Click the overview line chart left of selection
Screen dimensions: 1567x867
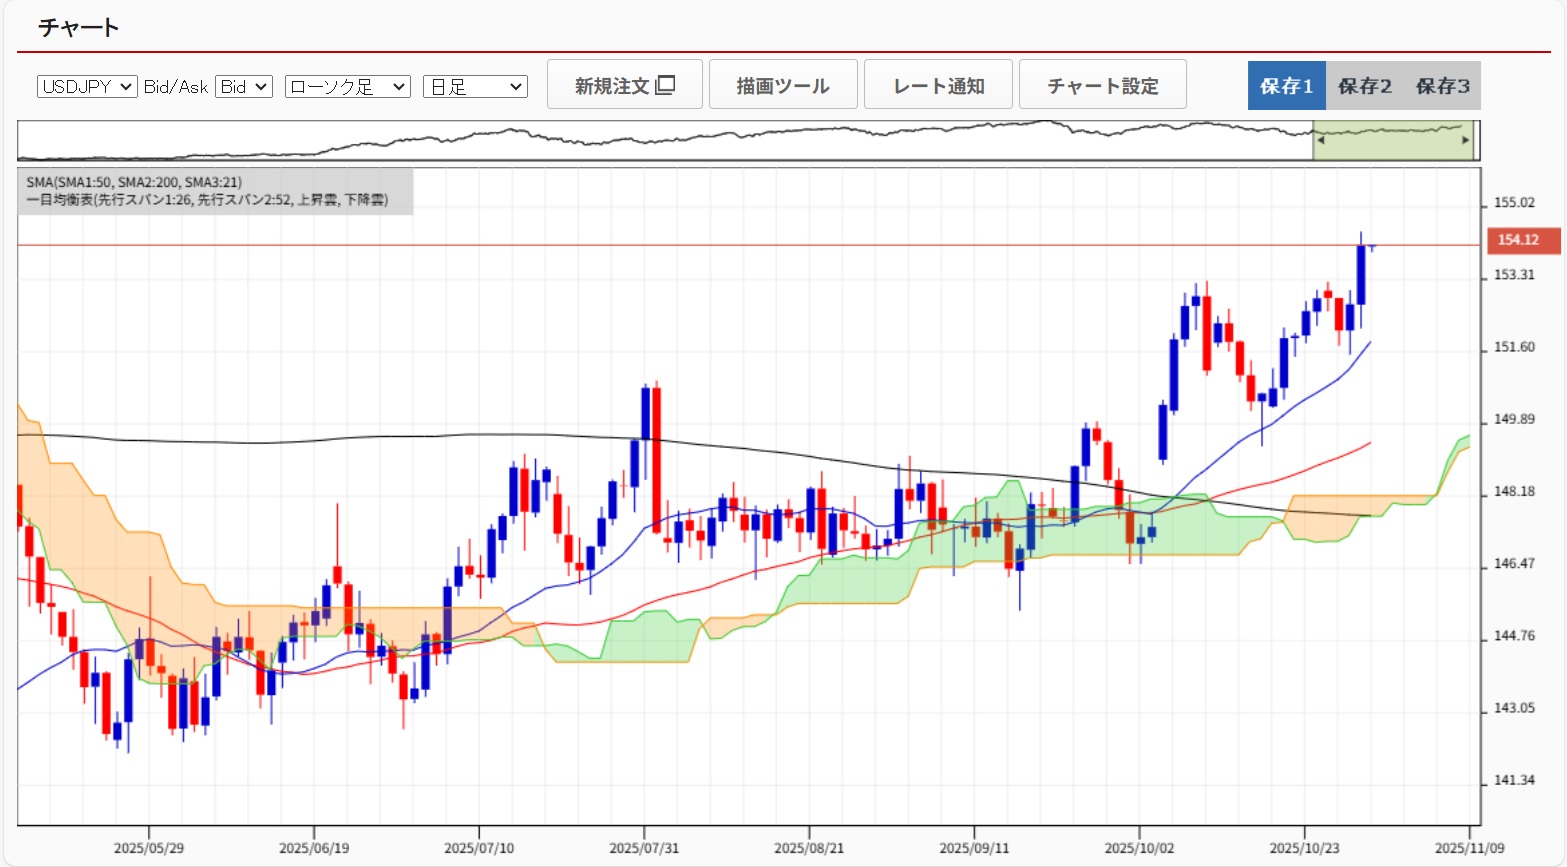point(660,138)
